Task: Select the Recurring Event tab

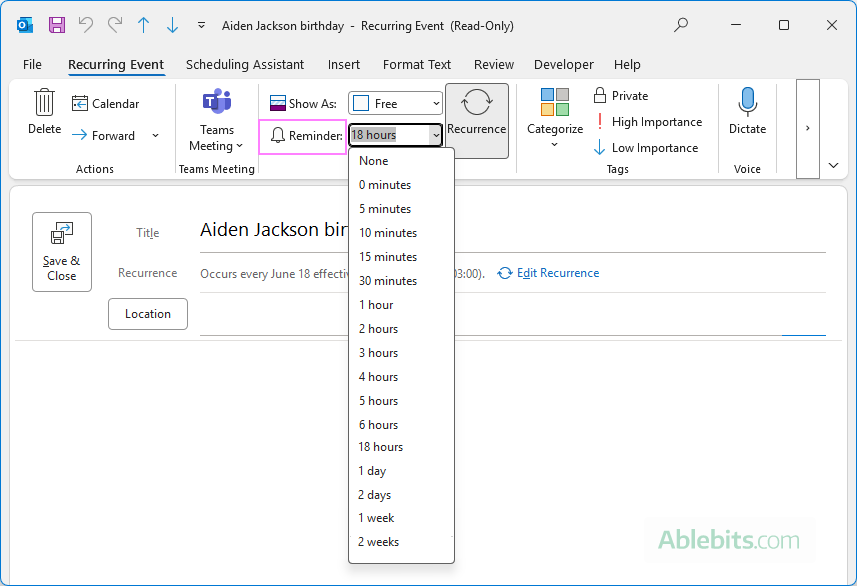Action: coord(116,65)
